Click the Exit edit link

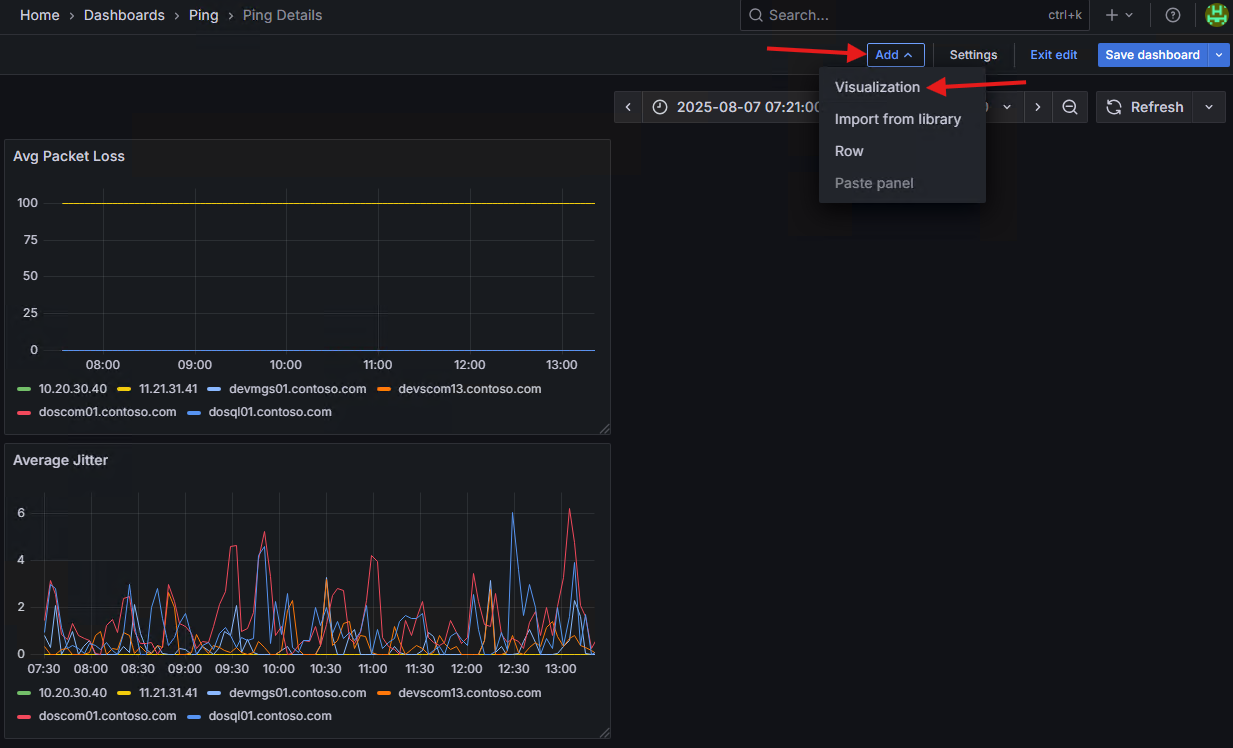(x=1053, y=55)
